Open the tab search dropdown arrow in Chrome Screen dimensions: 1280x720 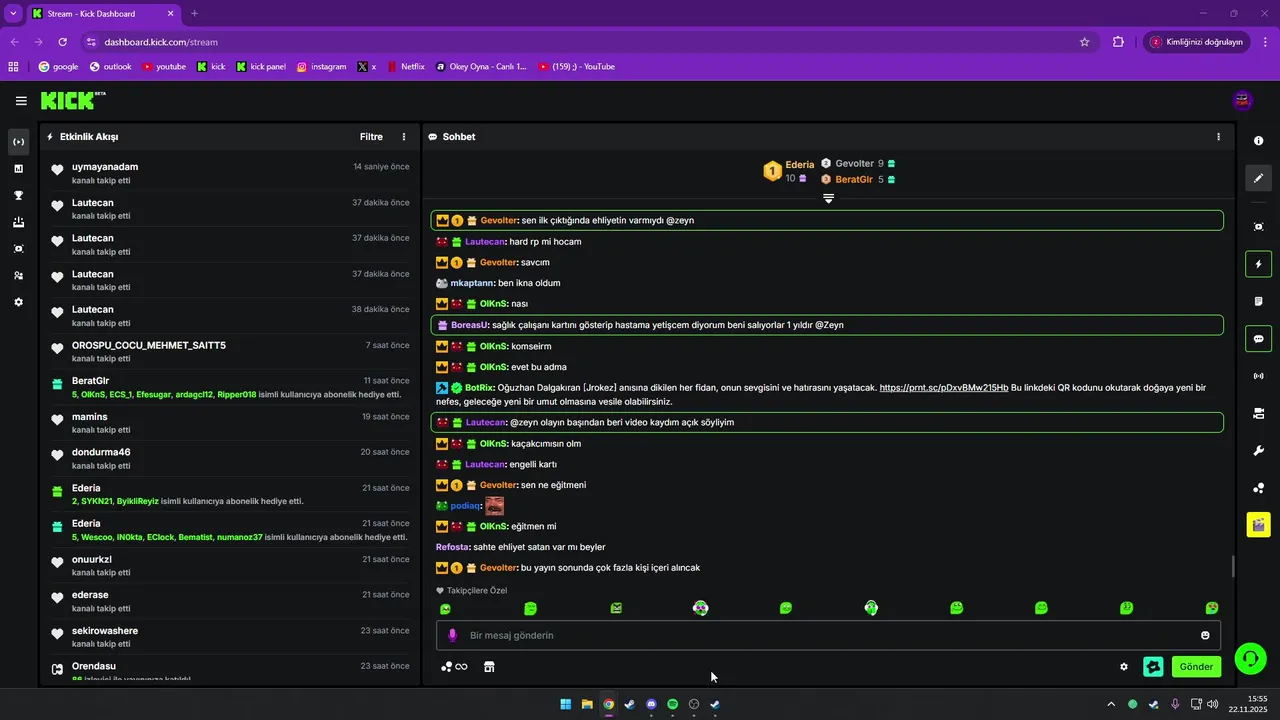[x=13, y=14]
